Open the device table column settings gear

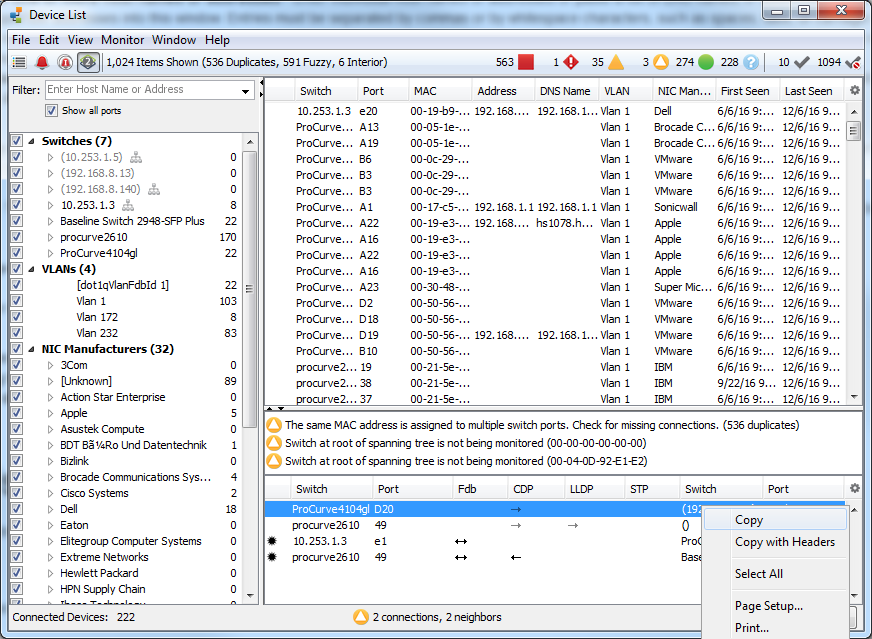click(855, 90)
